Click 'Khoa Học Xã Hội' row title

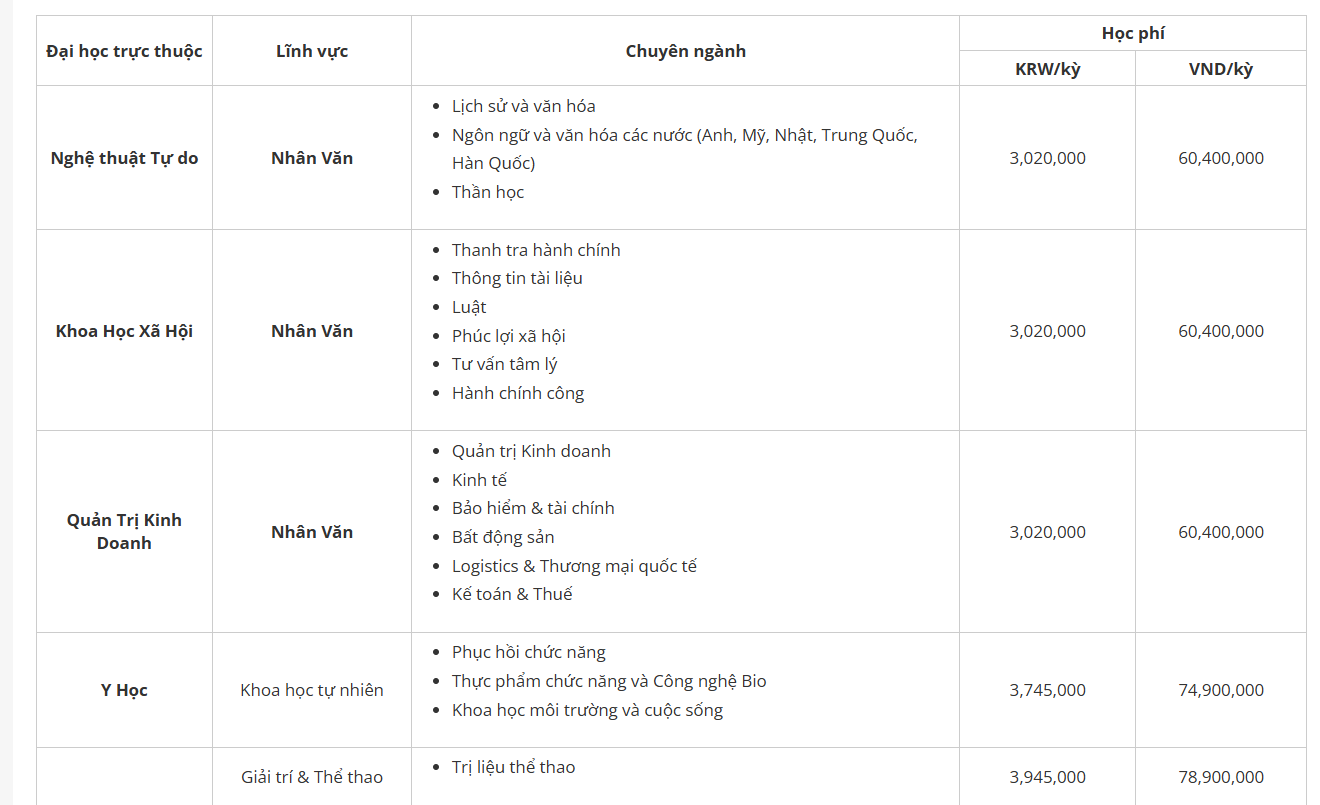[124, 331]
